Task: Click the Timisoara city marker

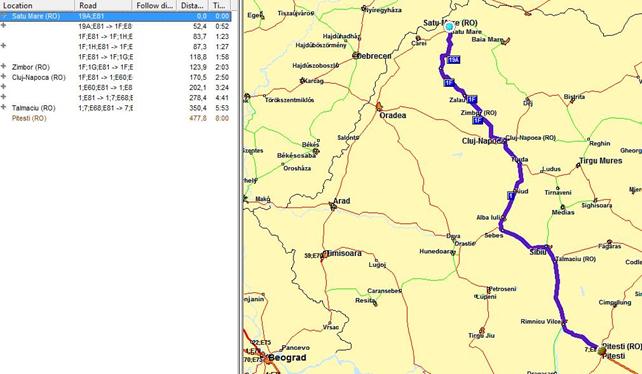Action: (x=325, y=255)
